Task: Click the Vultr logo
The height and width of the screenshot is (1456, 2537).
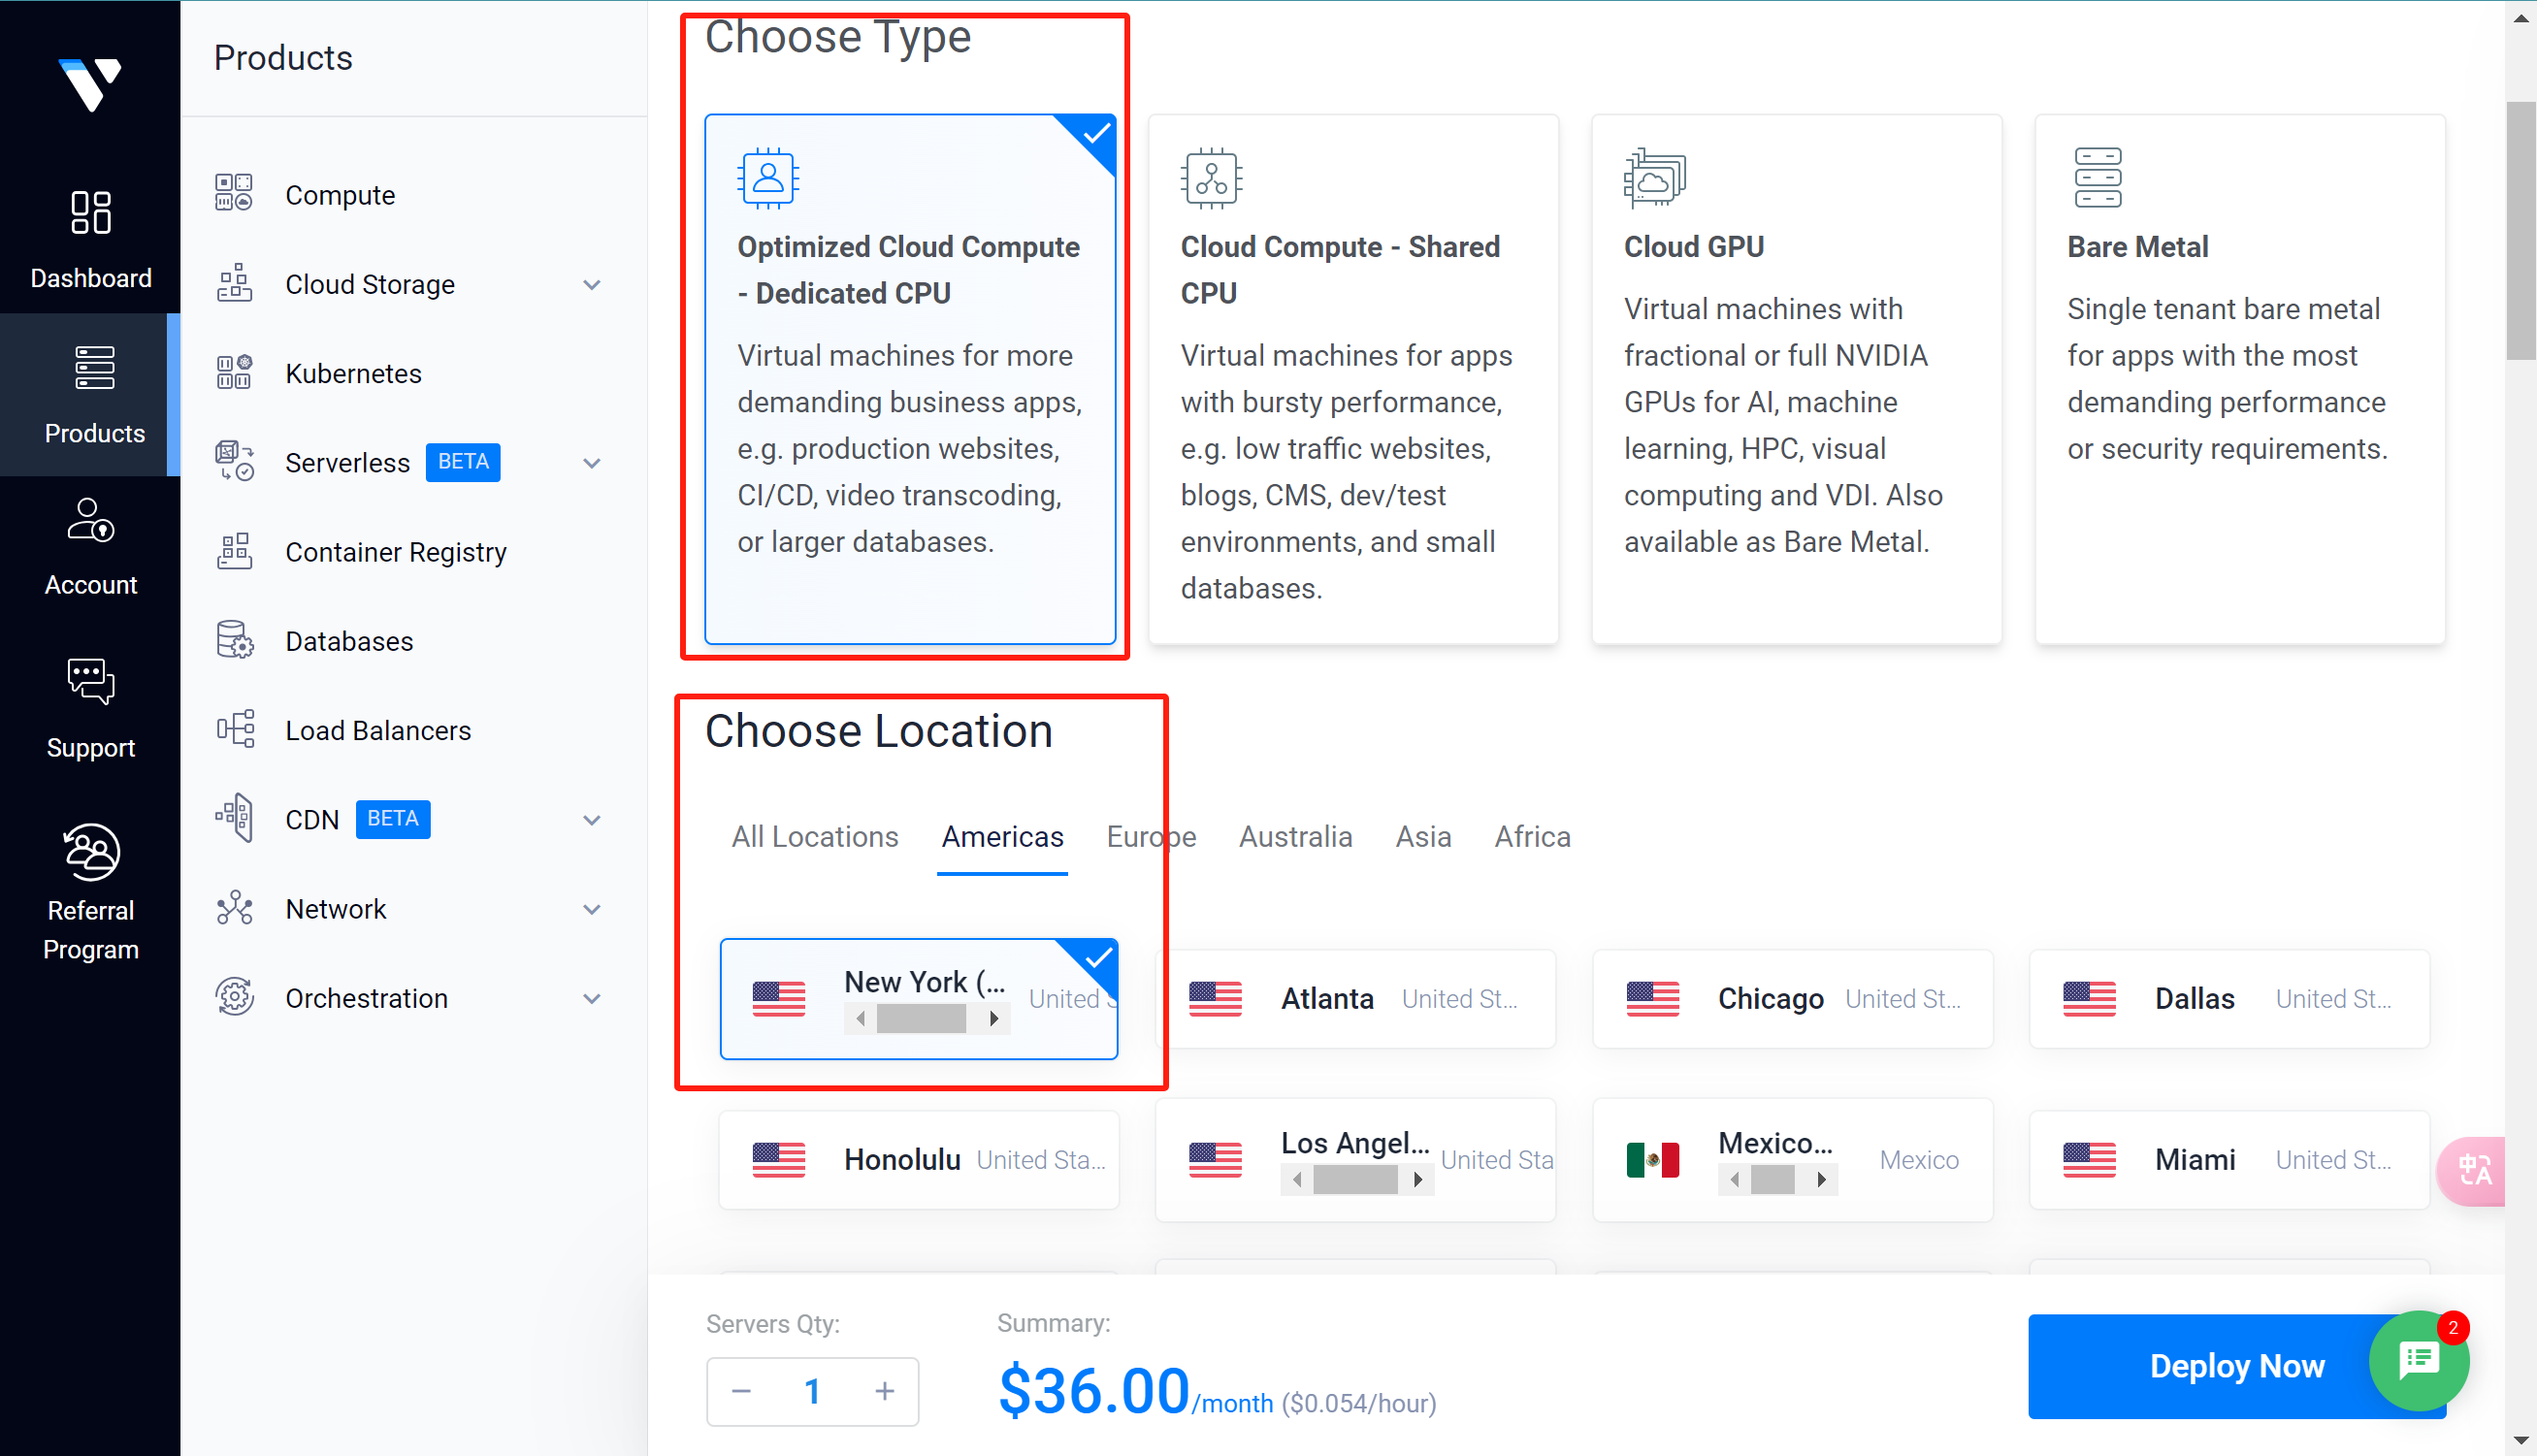Action: tap(90, 84)
